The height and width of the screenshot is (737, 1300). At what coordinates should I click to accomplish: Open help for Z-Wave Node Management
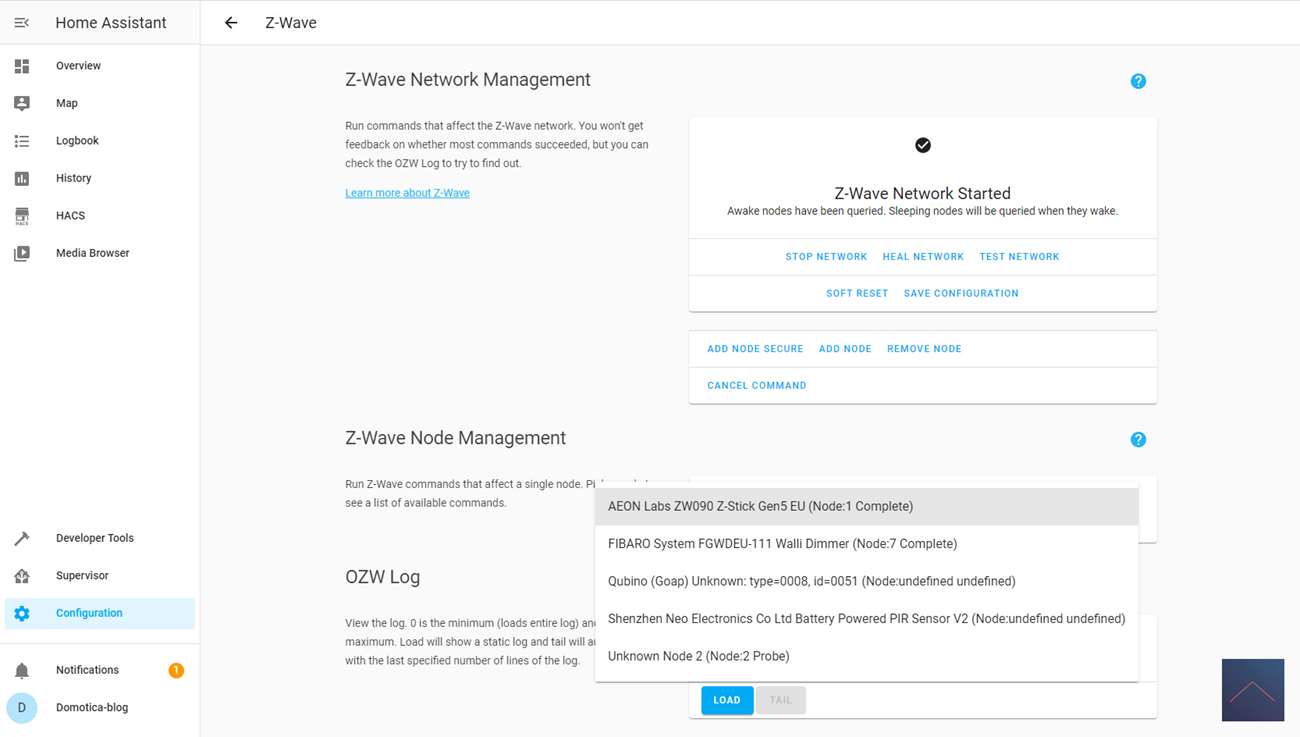1138,439
